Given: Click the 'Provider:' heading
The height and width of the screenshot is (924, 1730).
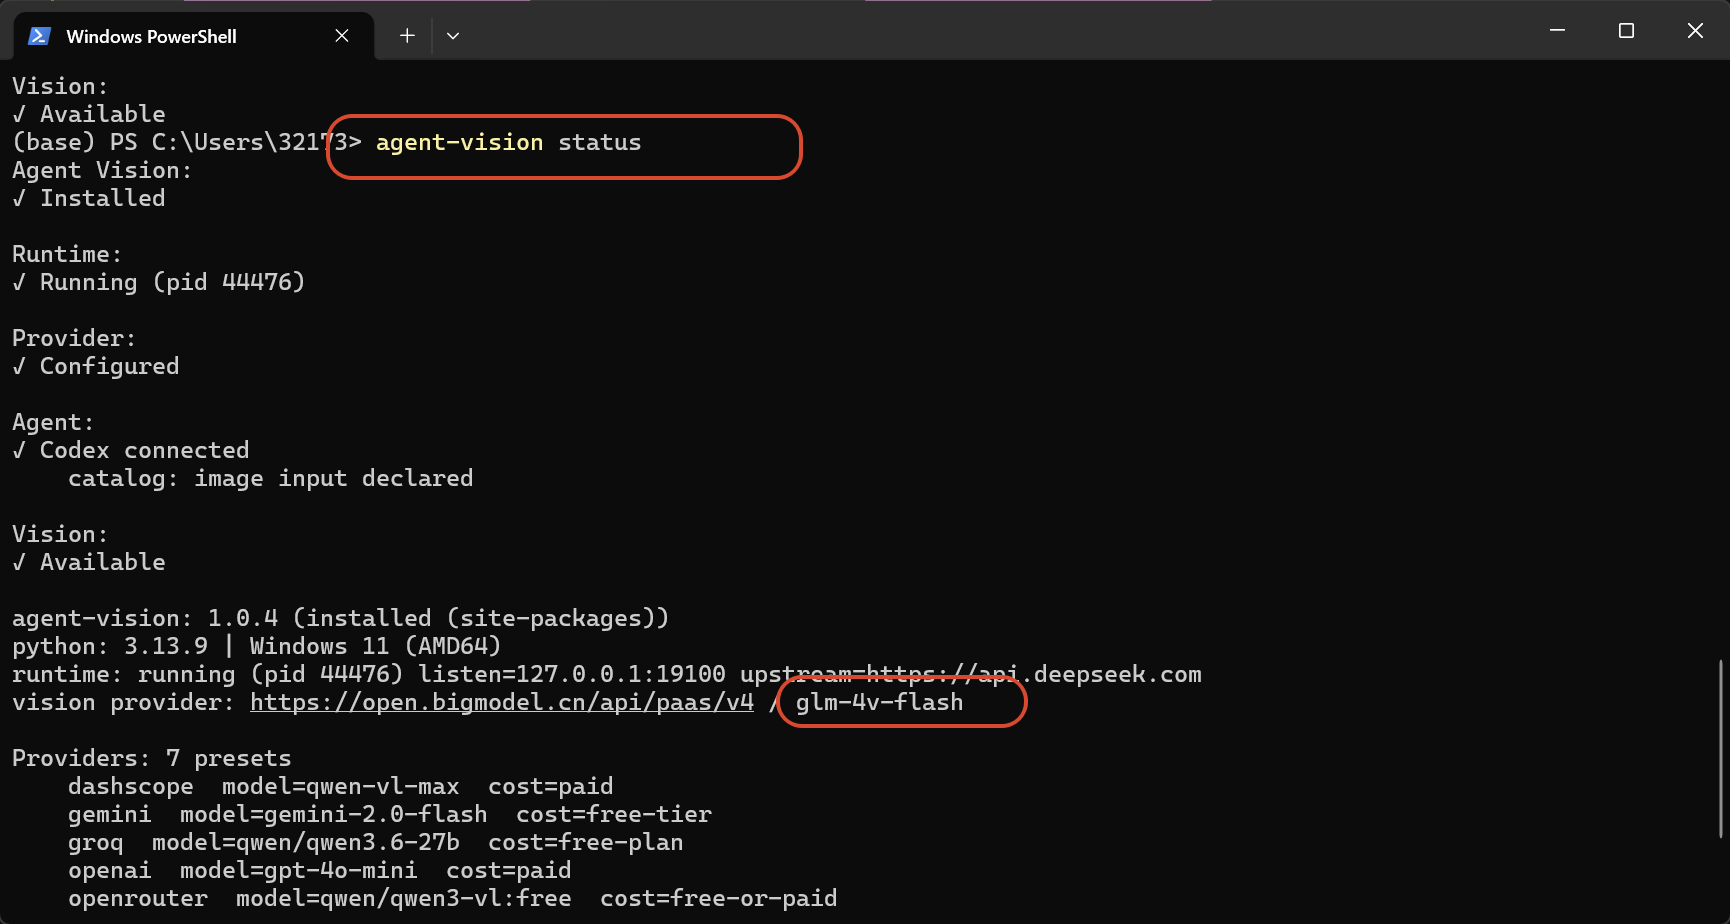Looking at the screenshot, I should click(x=74, y=339).
